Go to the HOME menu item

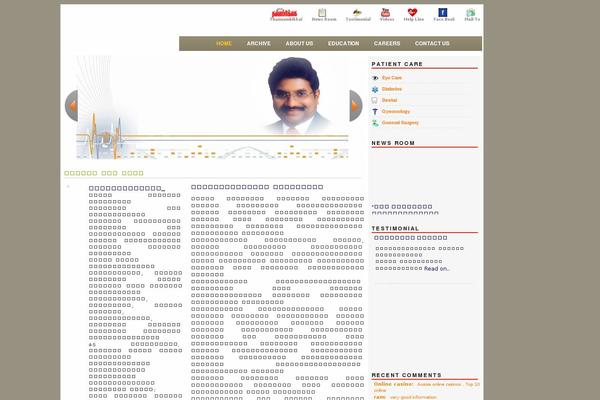[223, 44]
